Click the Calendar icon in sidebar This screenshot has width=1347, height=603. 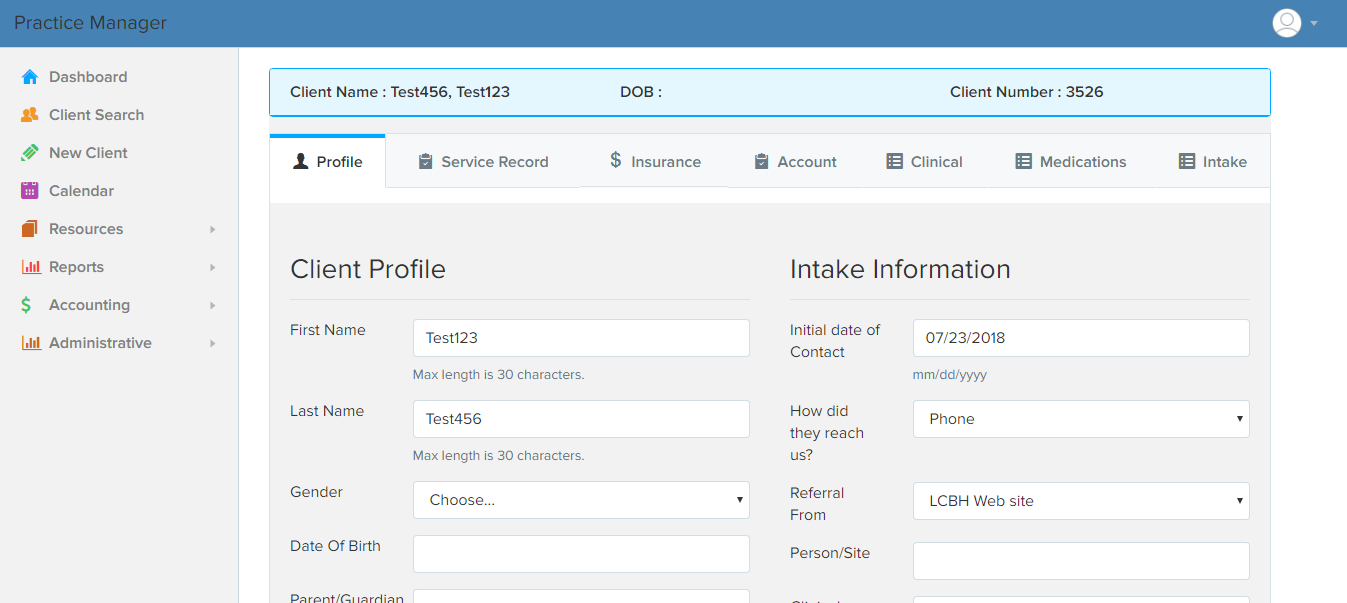pos(30,191)
